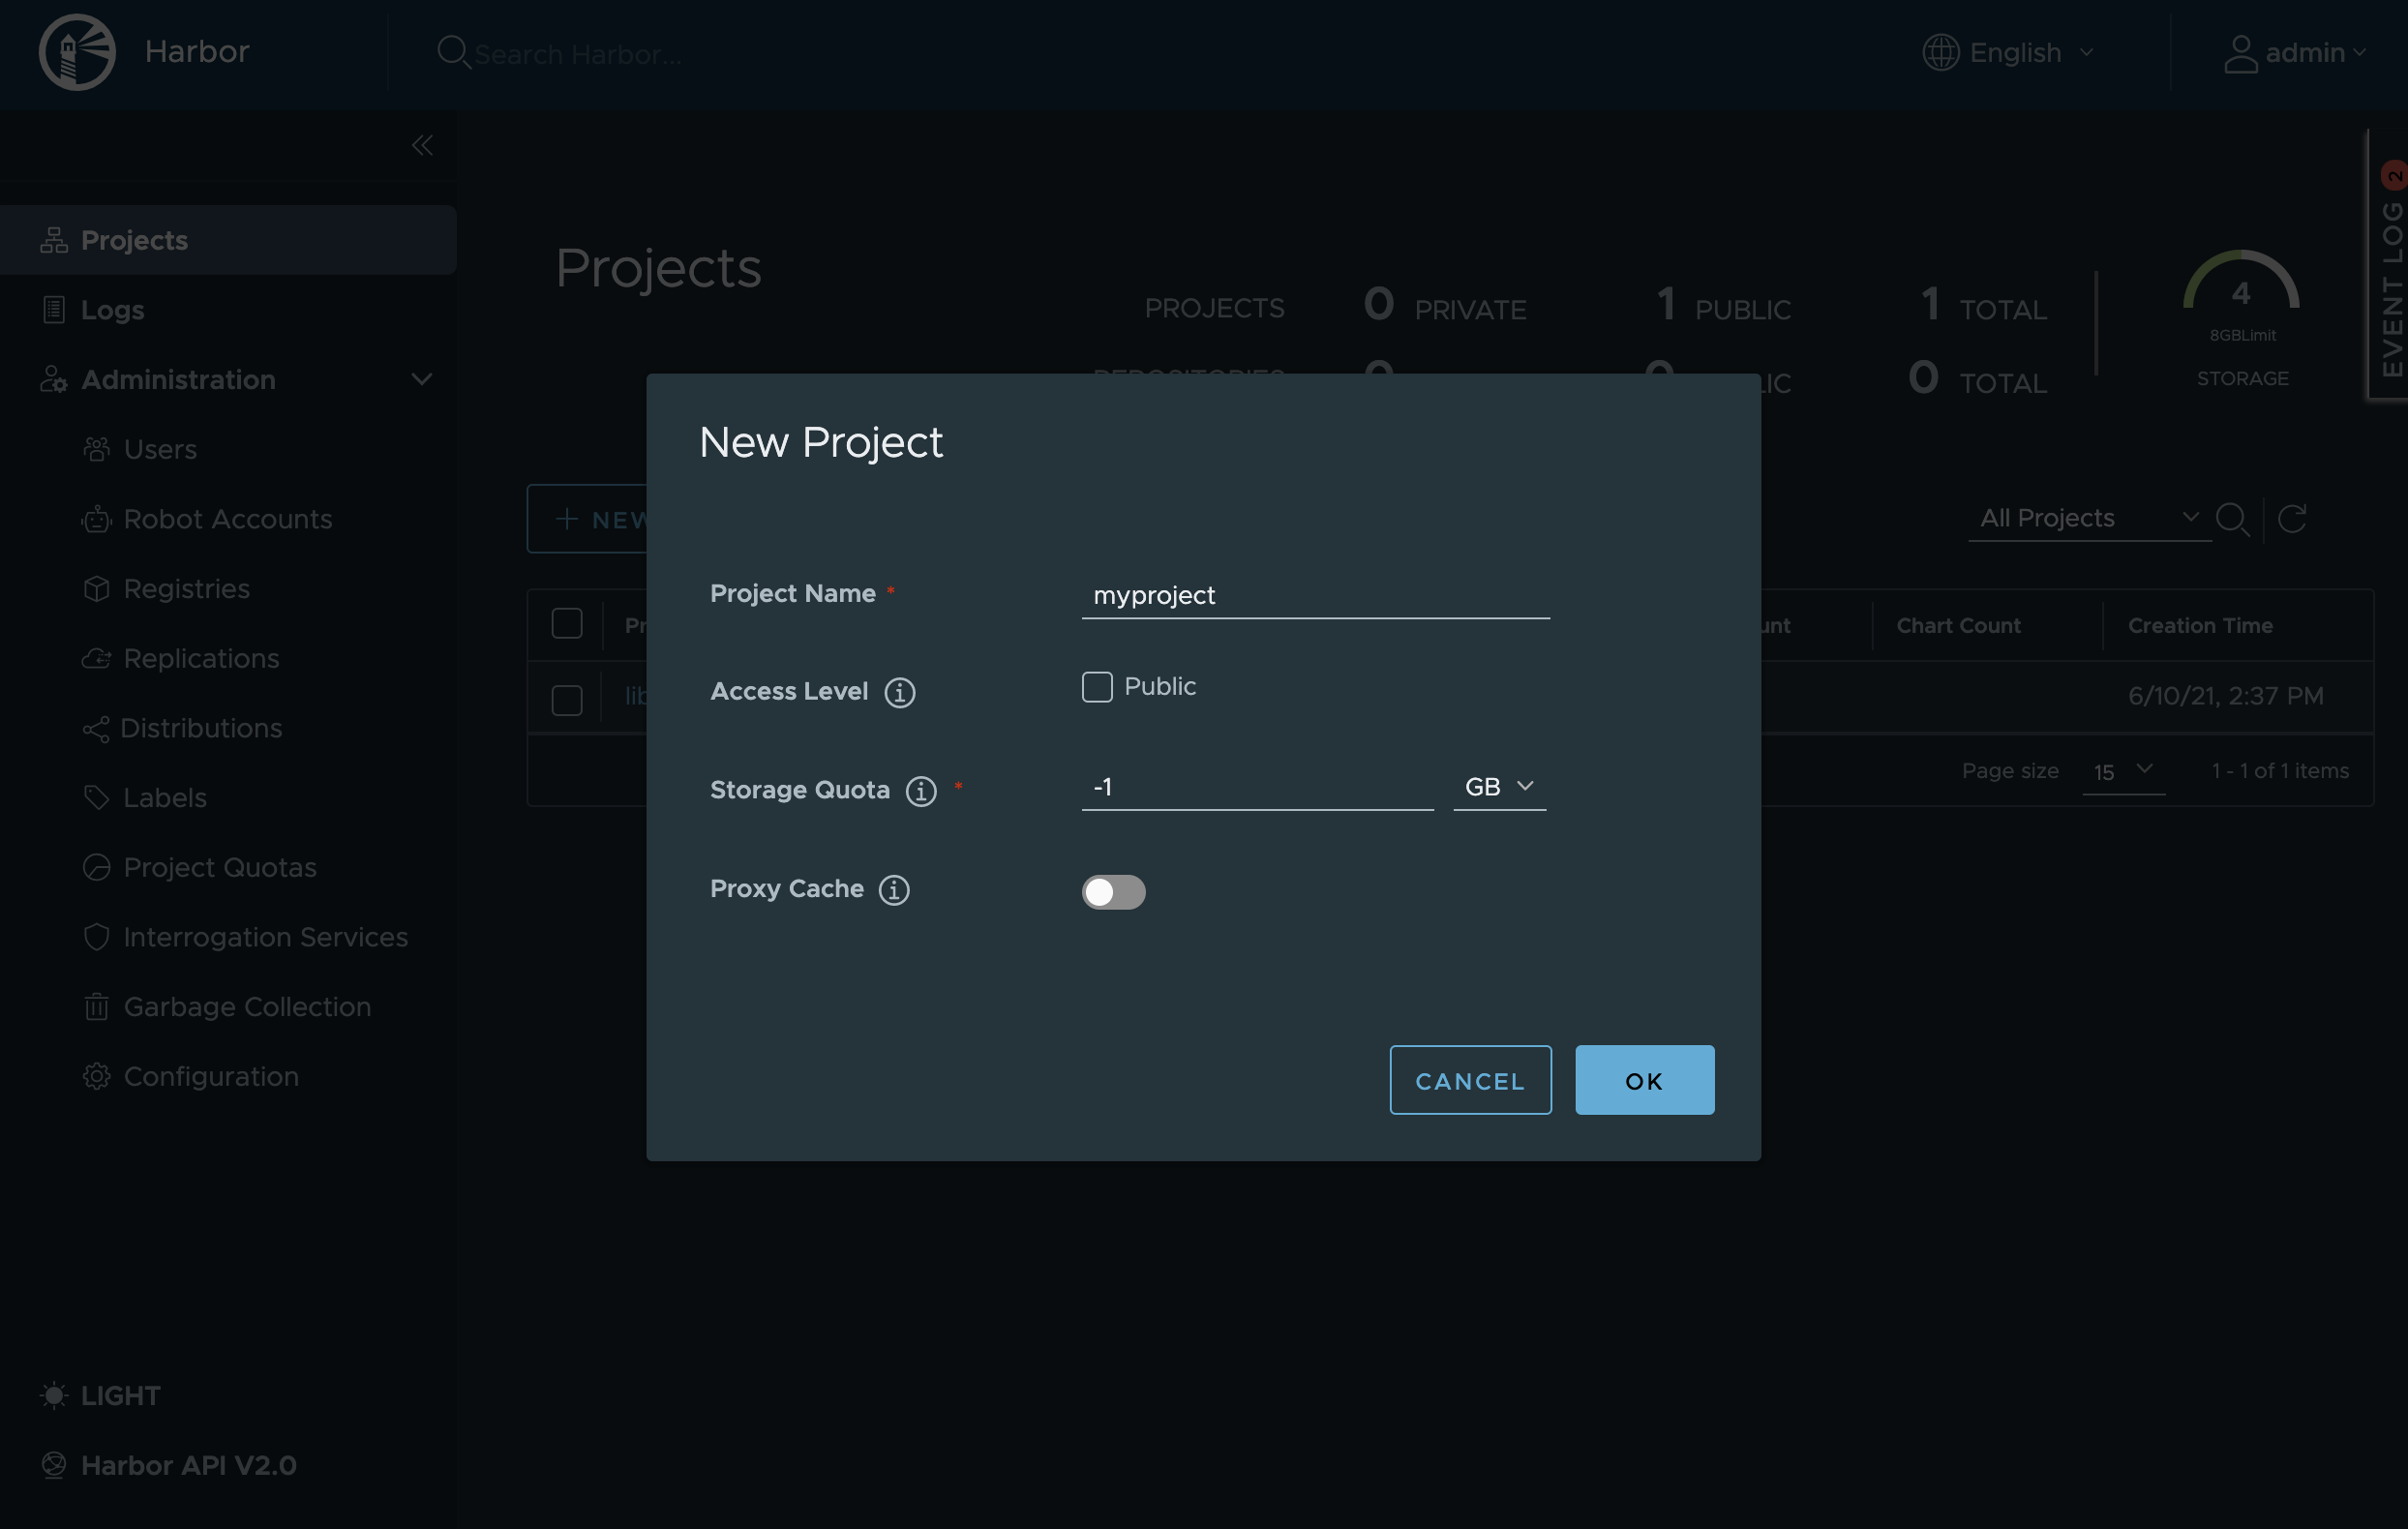Viewport: 2408px width, 1529px height.
Task: Open the All Projects filter dropdown
Action: point(2087,516)
